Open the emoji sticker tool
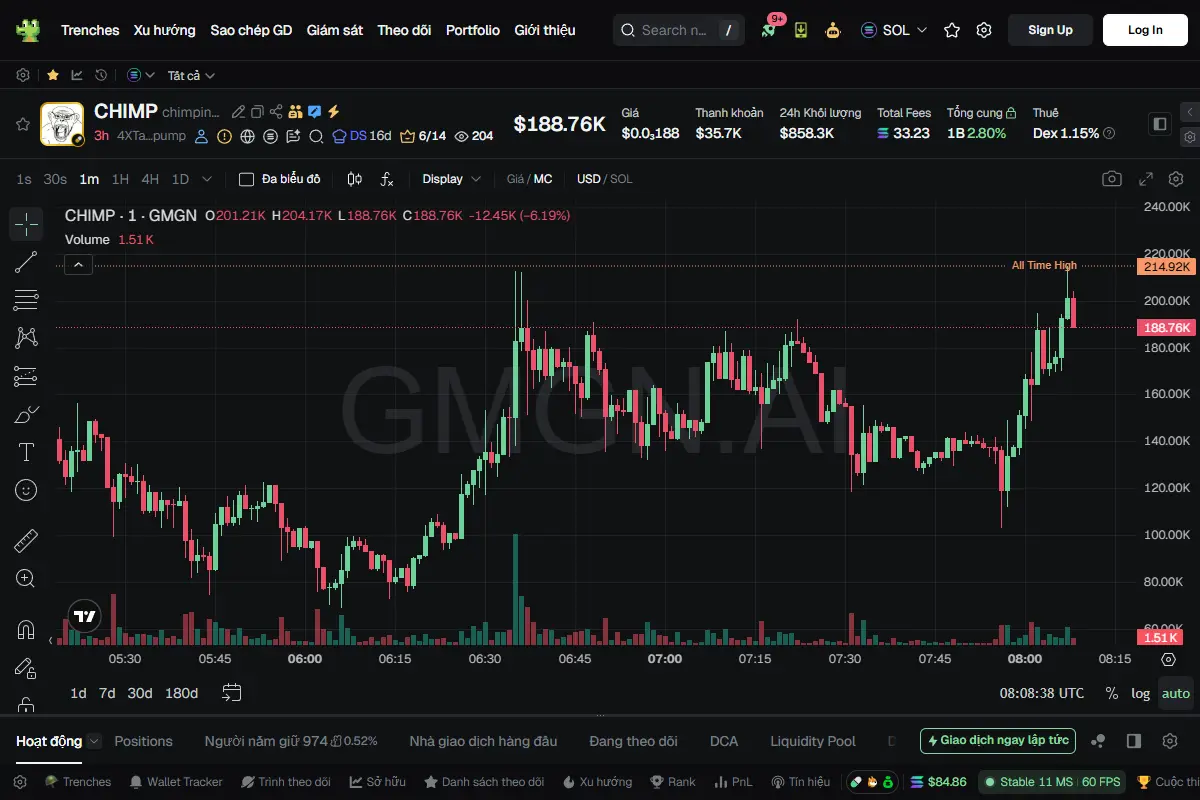Viewport: 1200px width, 800px height. pyautogui.click(x=26, y=490)
